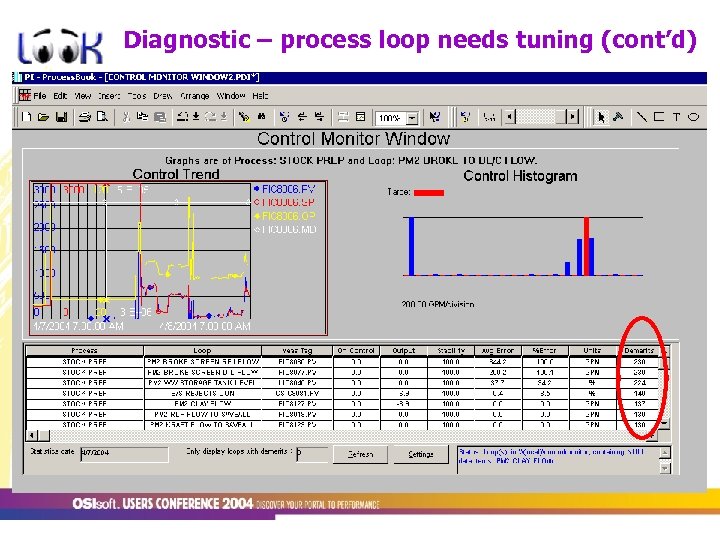The width and height of the screenshot is (720, 540).
Task: Click the table horizontal scrollbar left arrow
Action: click(32, 434)
